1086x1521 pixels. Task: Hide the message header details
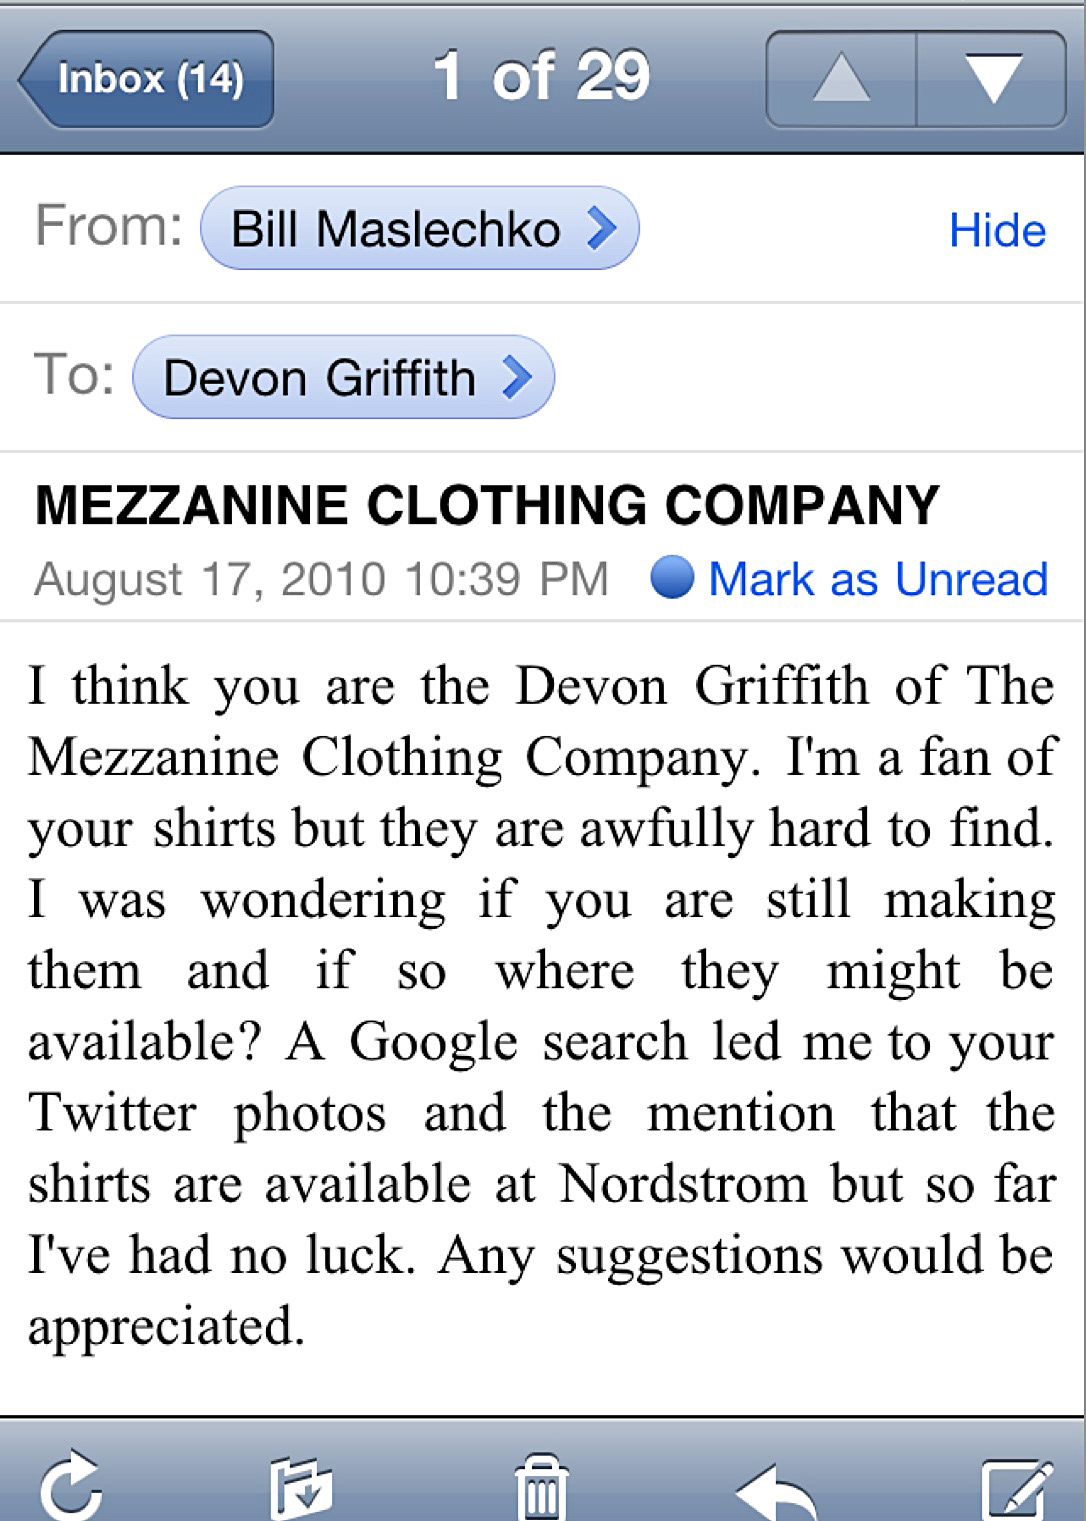point(997,230)
